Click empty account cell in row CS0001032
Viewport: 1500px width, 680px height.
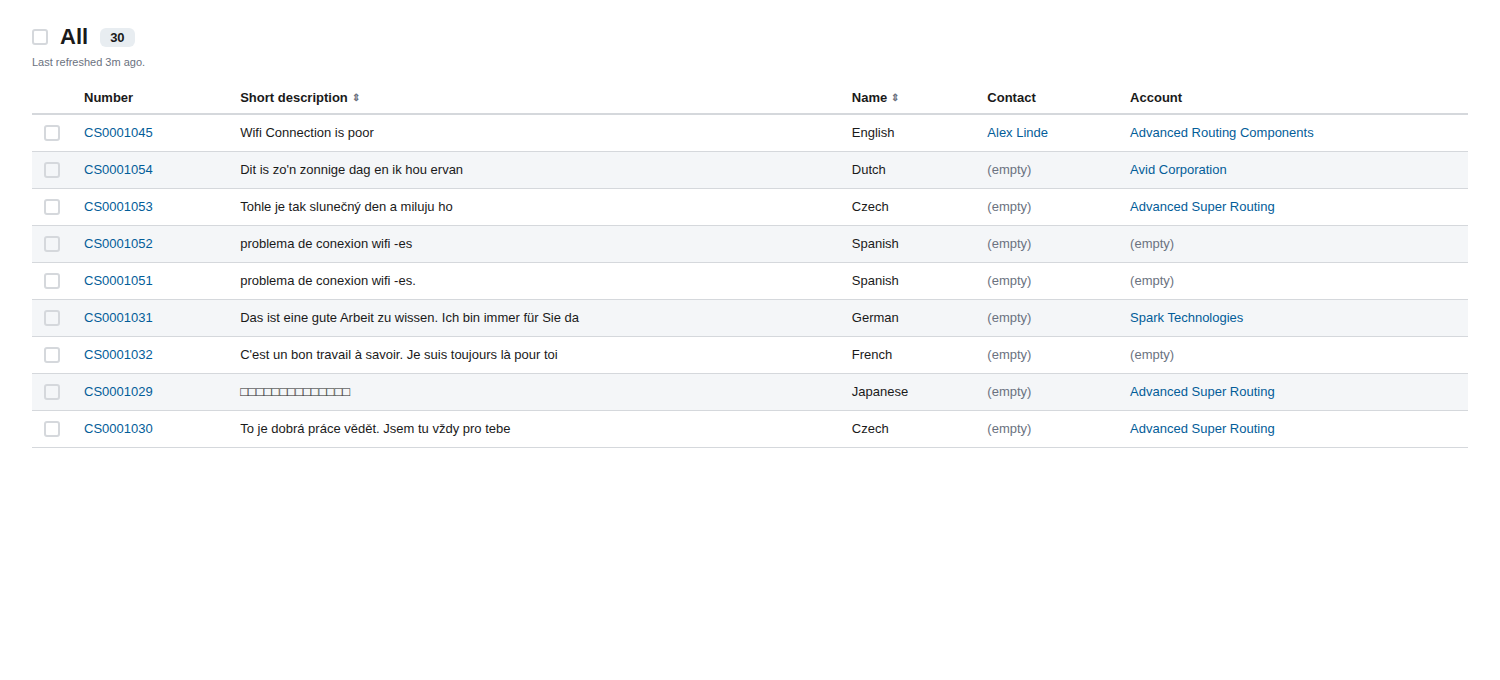(x=1152, y=355)
